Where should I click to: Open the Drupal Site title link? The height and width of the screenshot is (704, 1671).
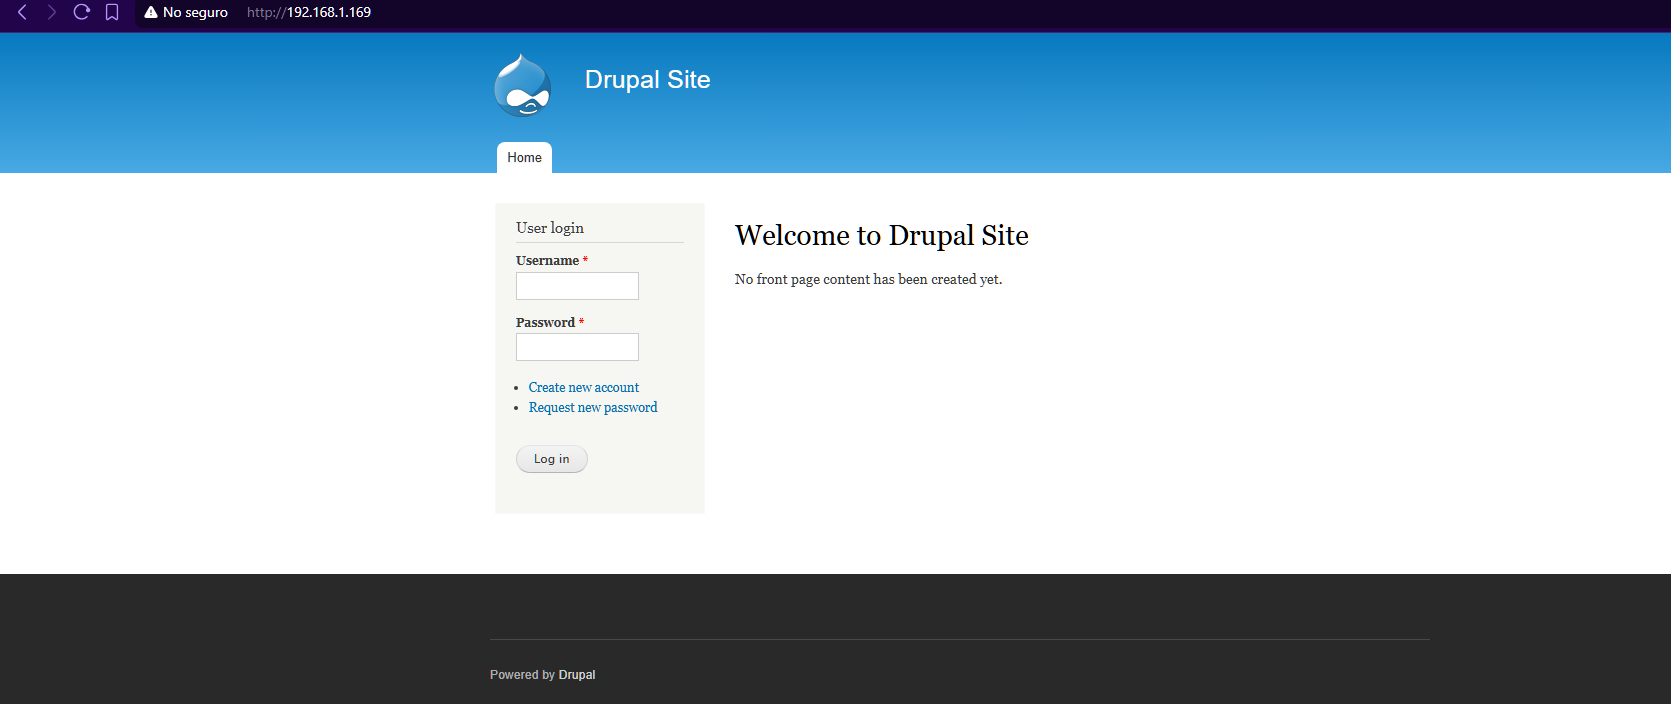pos(647,79)
